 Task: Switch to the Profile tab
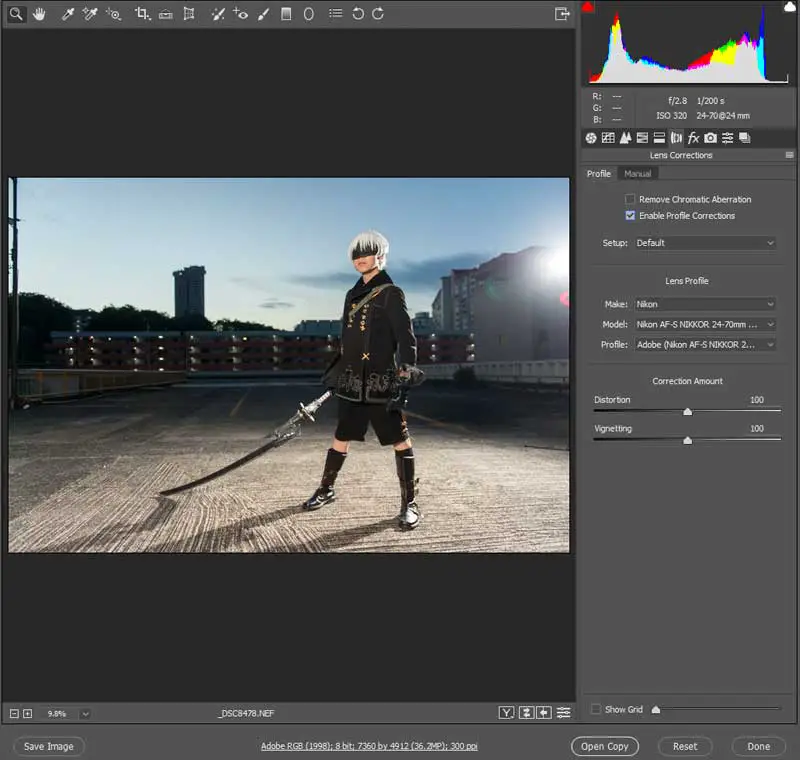click(598, 174)
